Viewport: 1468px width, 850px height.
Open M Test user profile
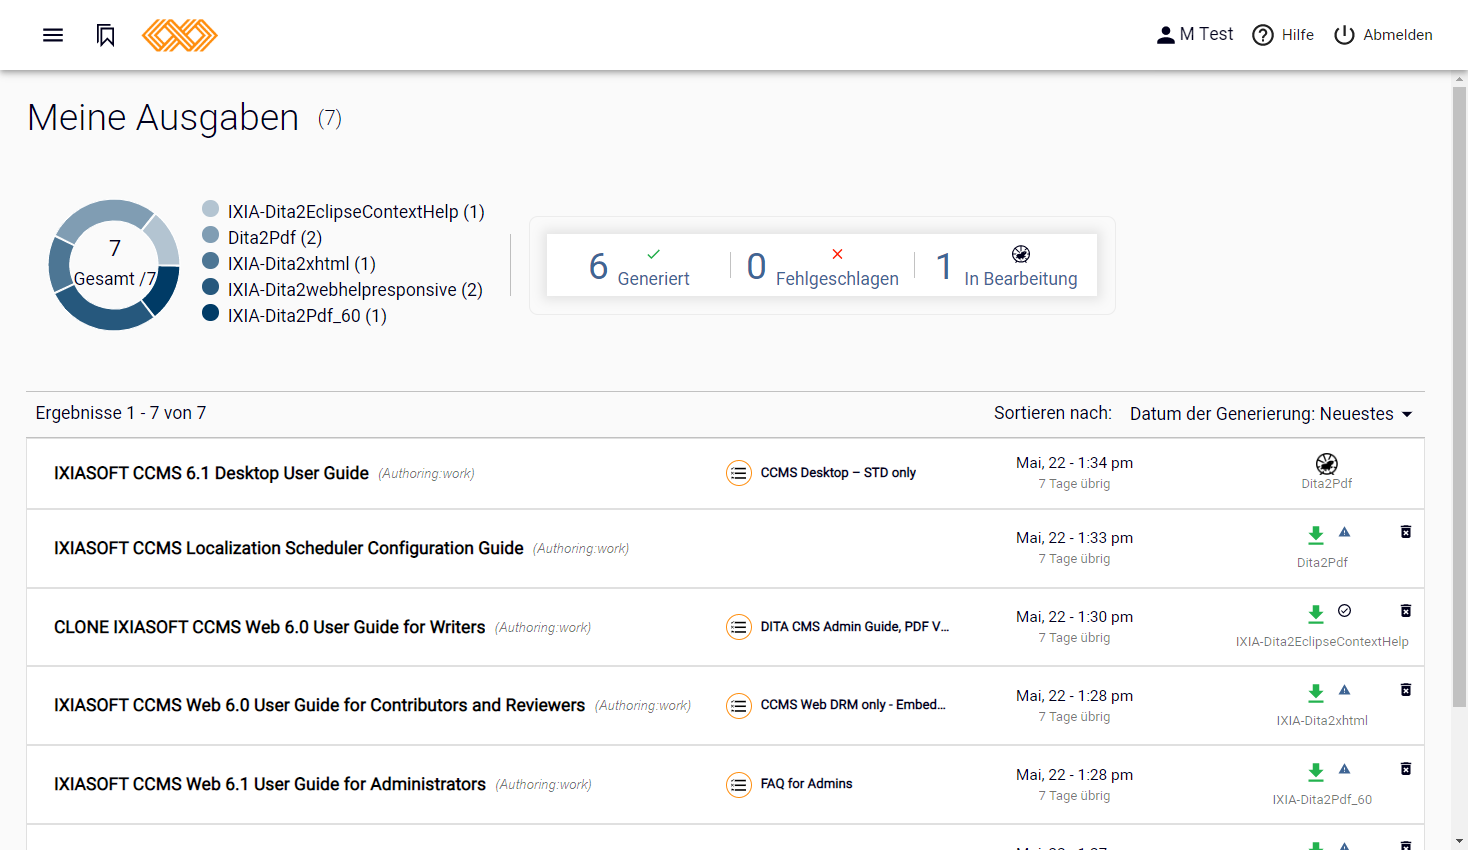coord(1195,35)
